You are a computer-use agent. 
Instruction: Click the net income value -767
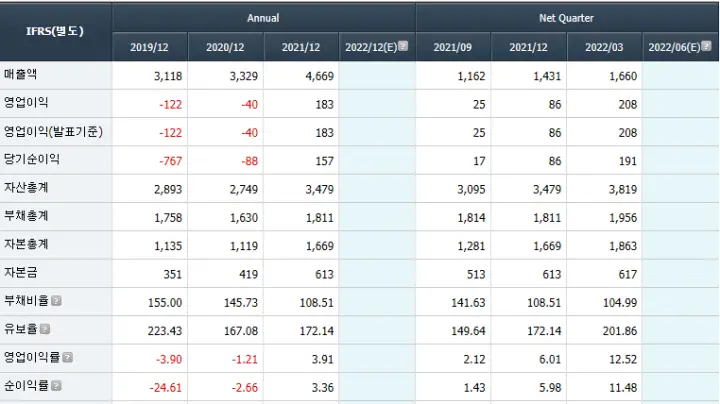coord(171,161)
